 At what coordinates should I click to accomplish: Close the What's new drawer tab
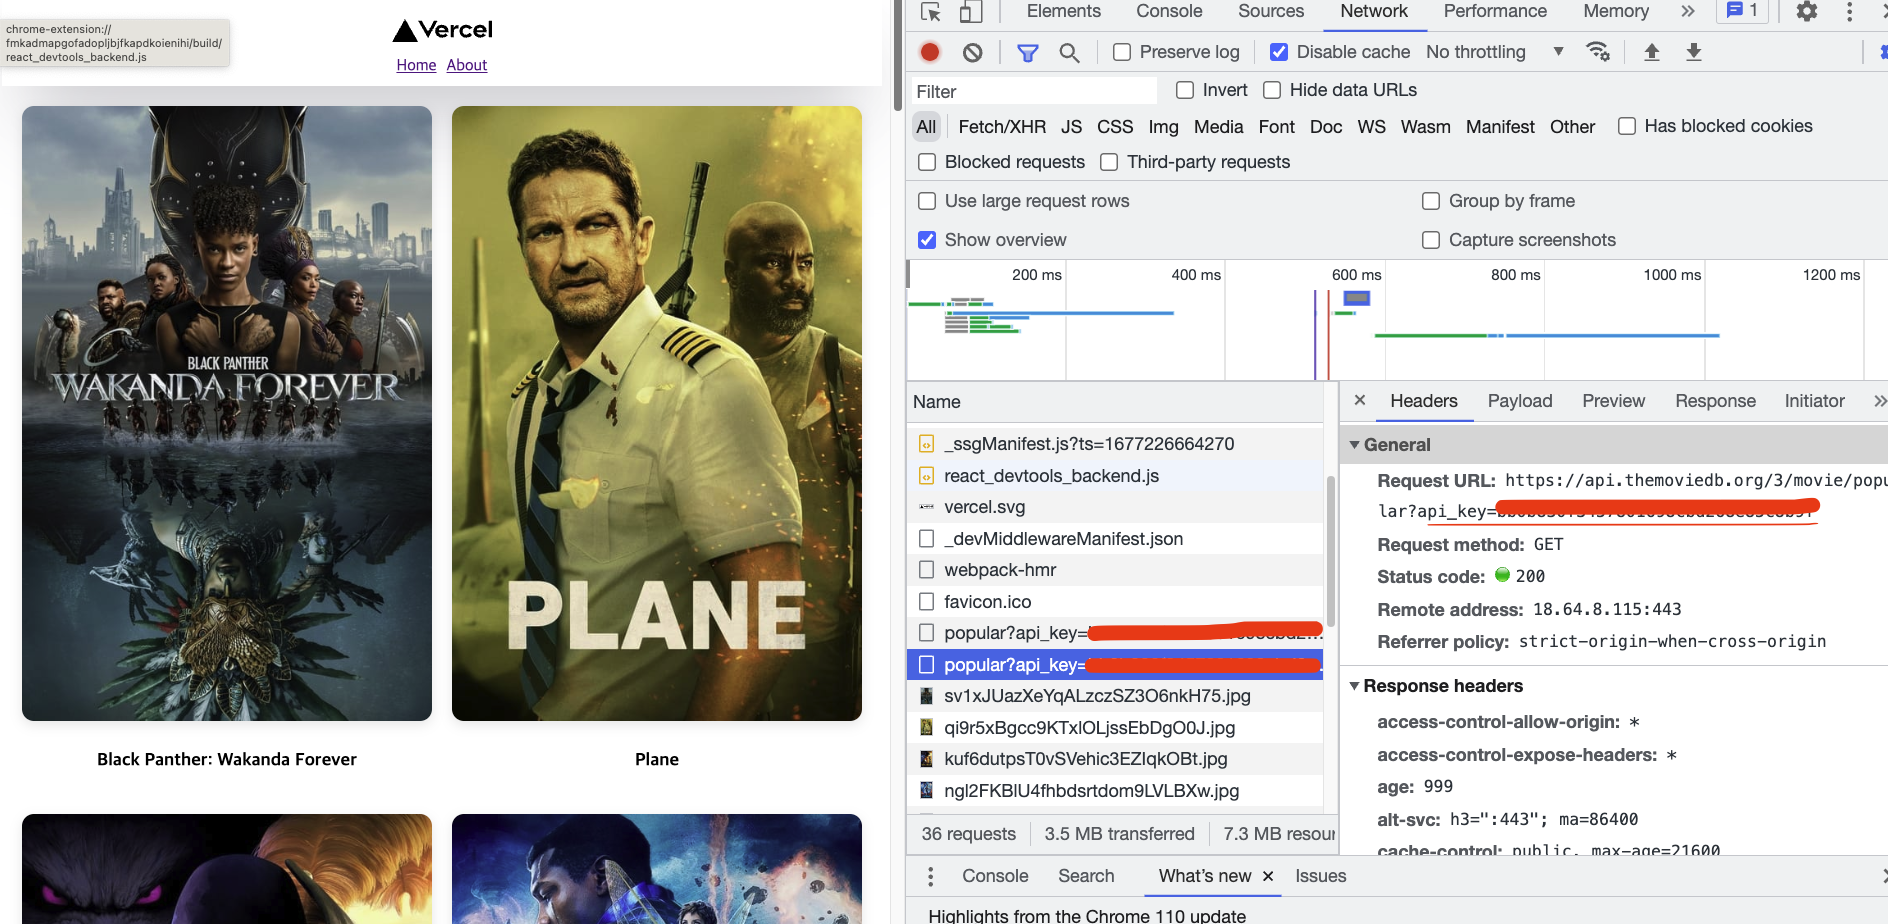[x=1268, y=876]
